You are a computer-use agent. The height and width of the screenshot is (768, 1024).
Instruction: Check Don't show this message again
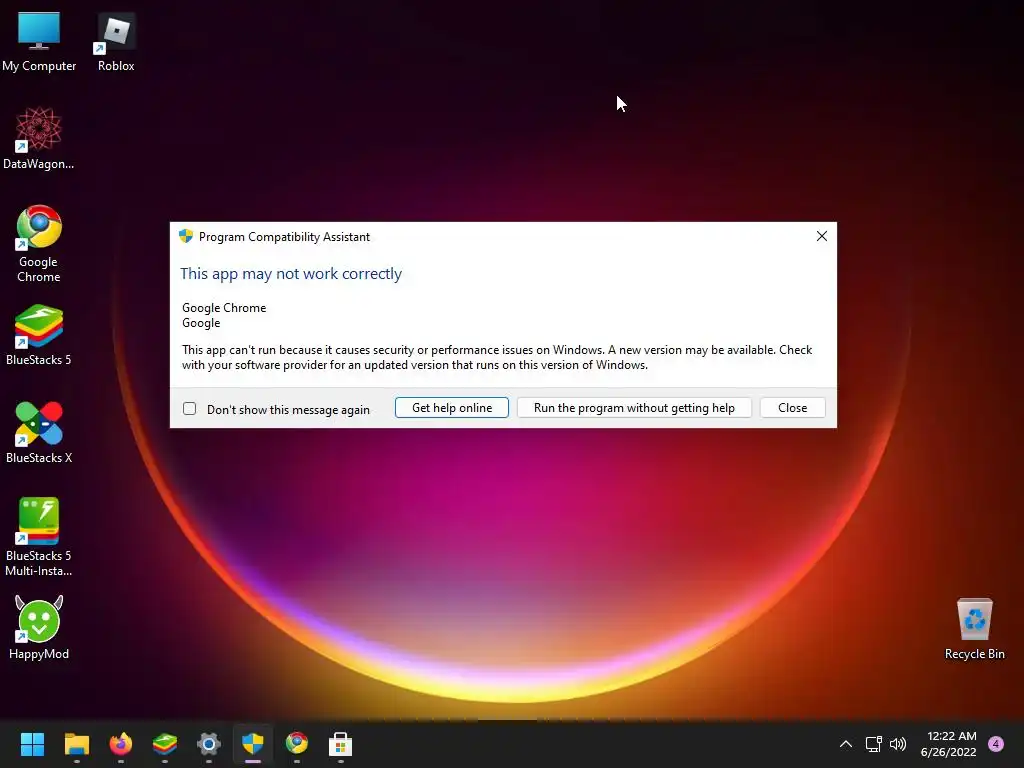pyautogui.click(x=189, y=409)
